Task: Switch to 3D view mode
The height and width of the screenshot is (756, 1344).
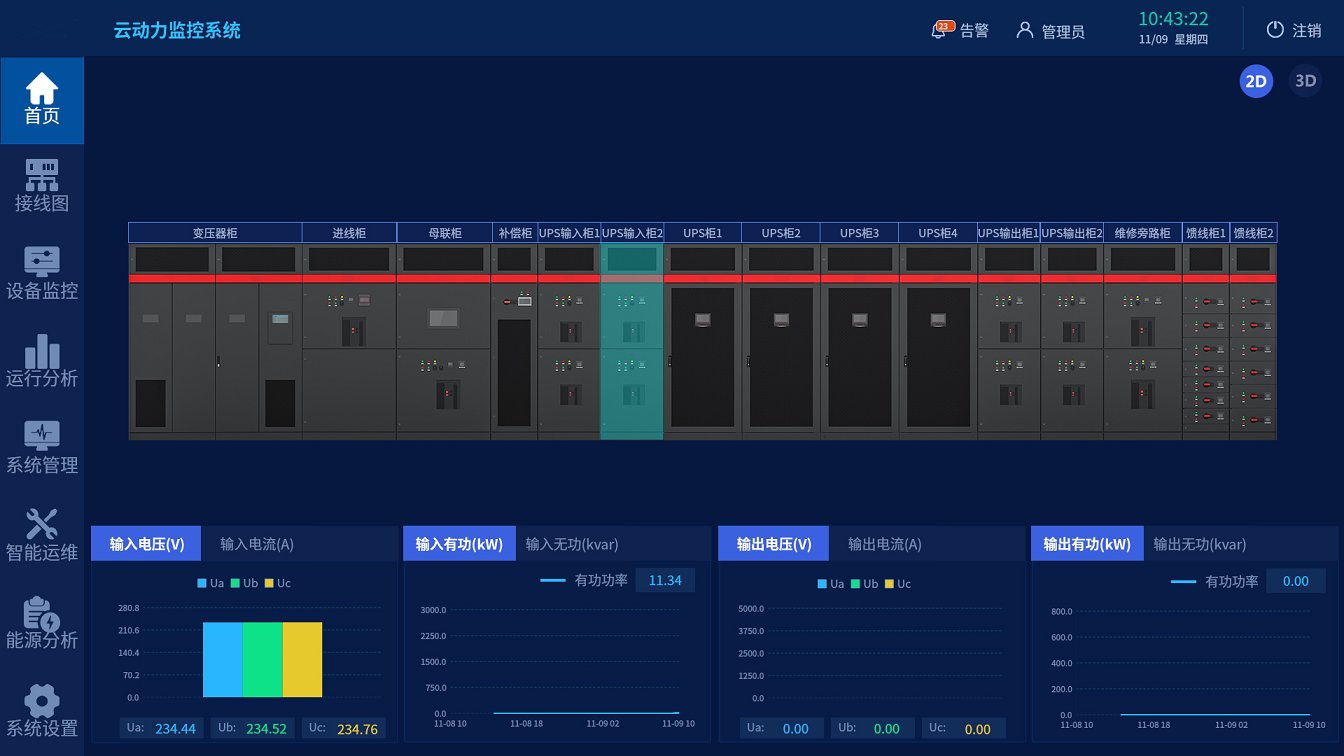Action: click(1305, 81)
